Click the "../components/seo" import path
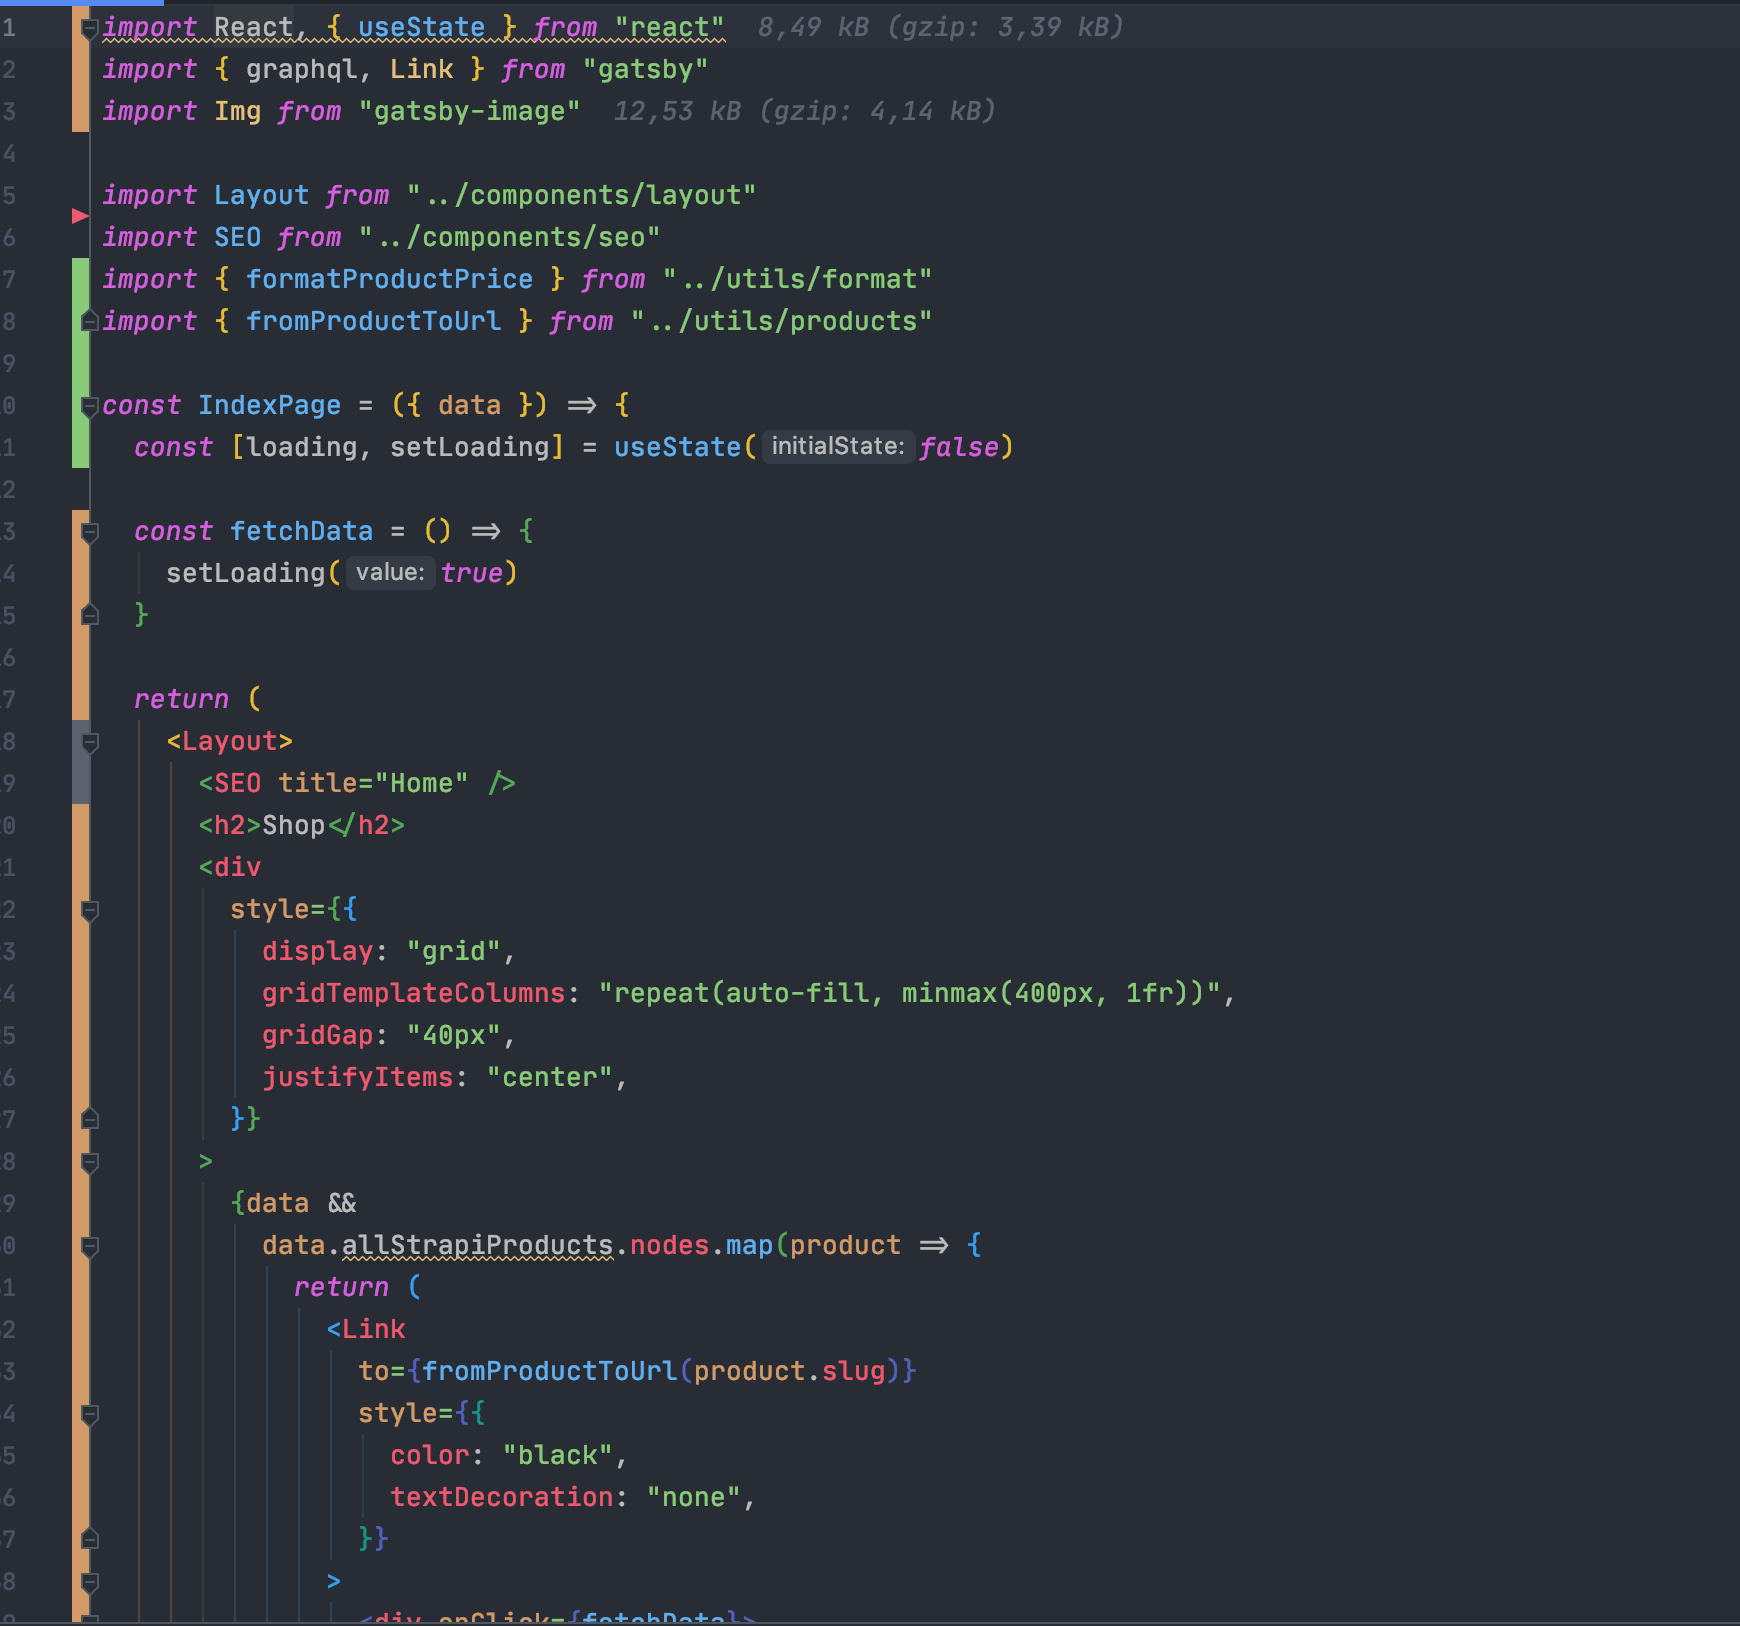The width and height of the screenshot is (1740, 1626). (x=509, y=237)
